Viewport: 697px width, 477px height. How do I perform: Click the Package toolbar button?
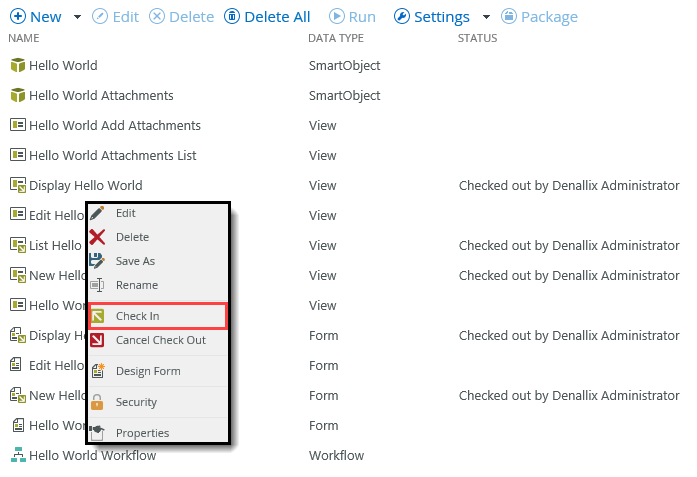click(539, 17)
